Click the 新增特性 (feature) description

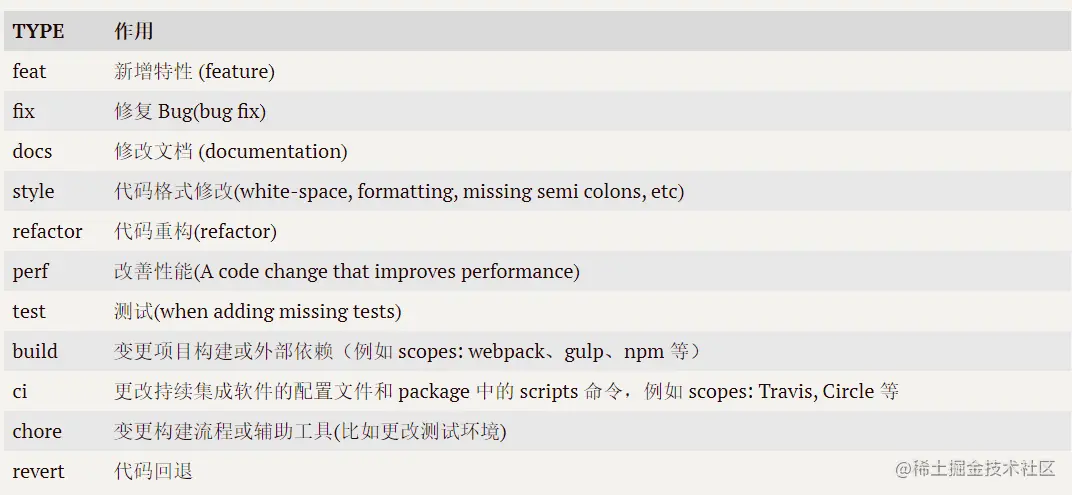pos(194,71)
